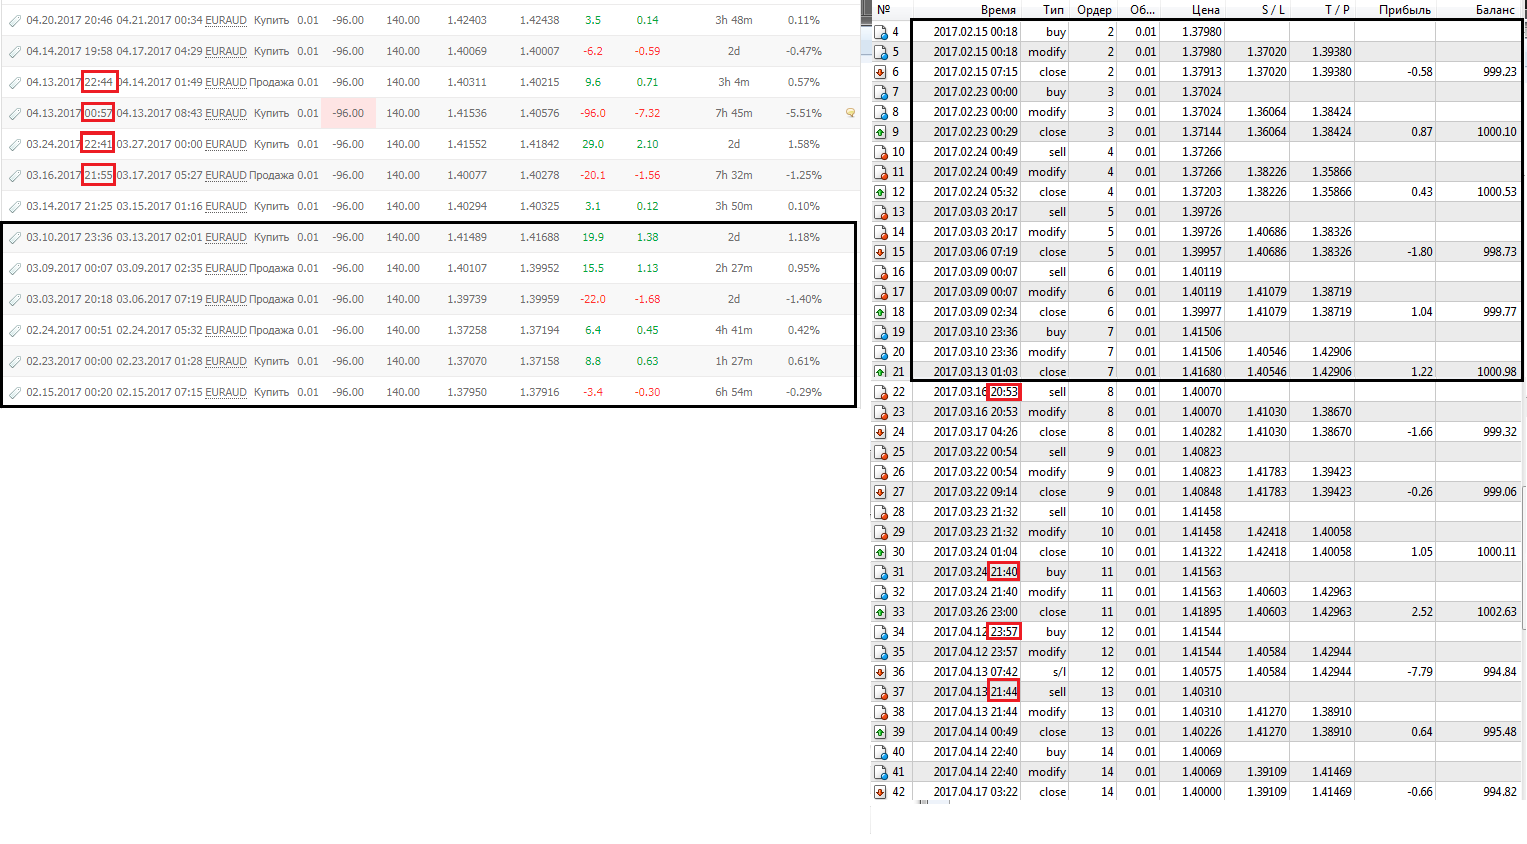Sort results by the Тип column header
1527x844 pixels.
click(1054, 10)
